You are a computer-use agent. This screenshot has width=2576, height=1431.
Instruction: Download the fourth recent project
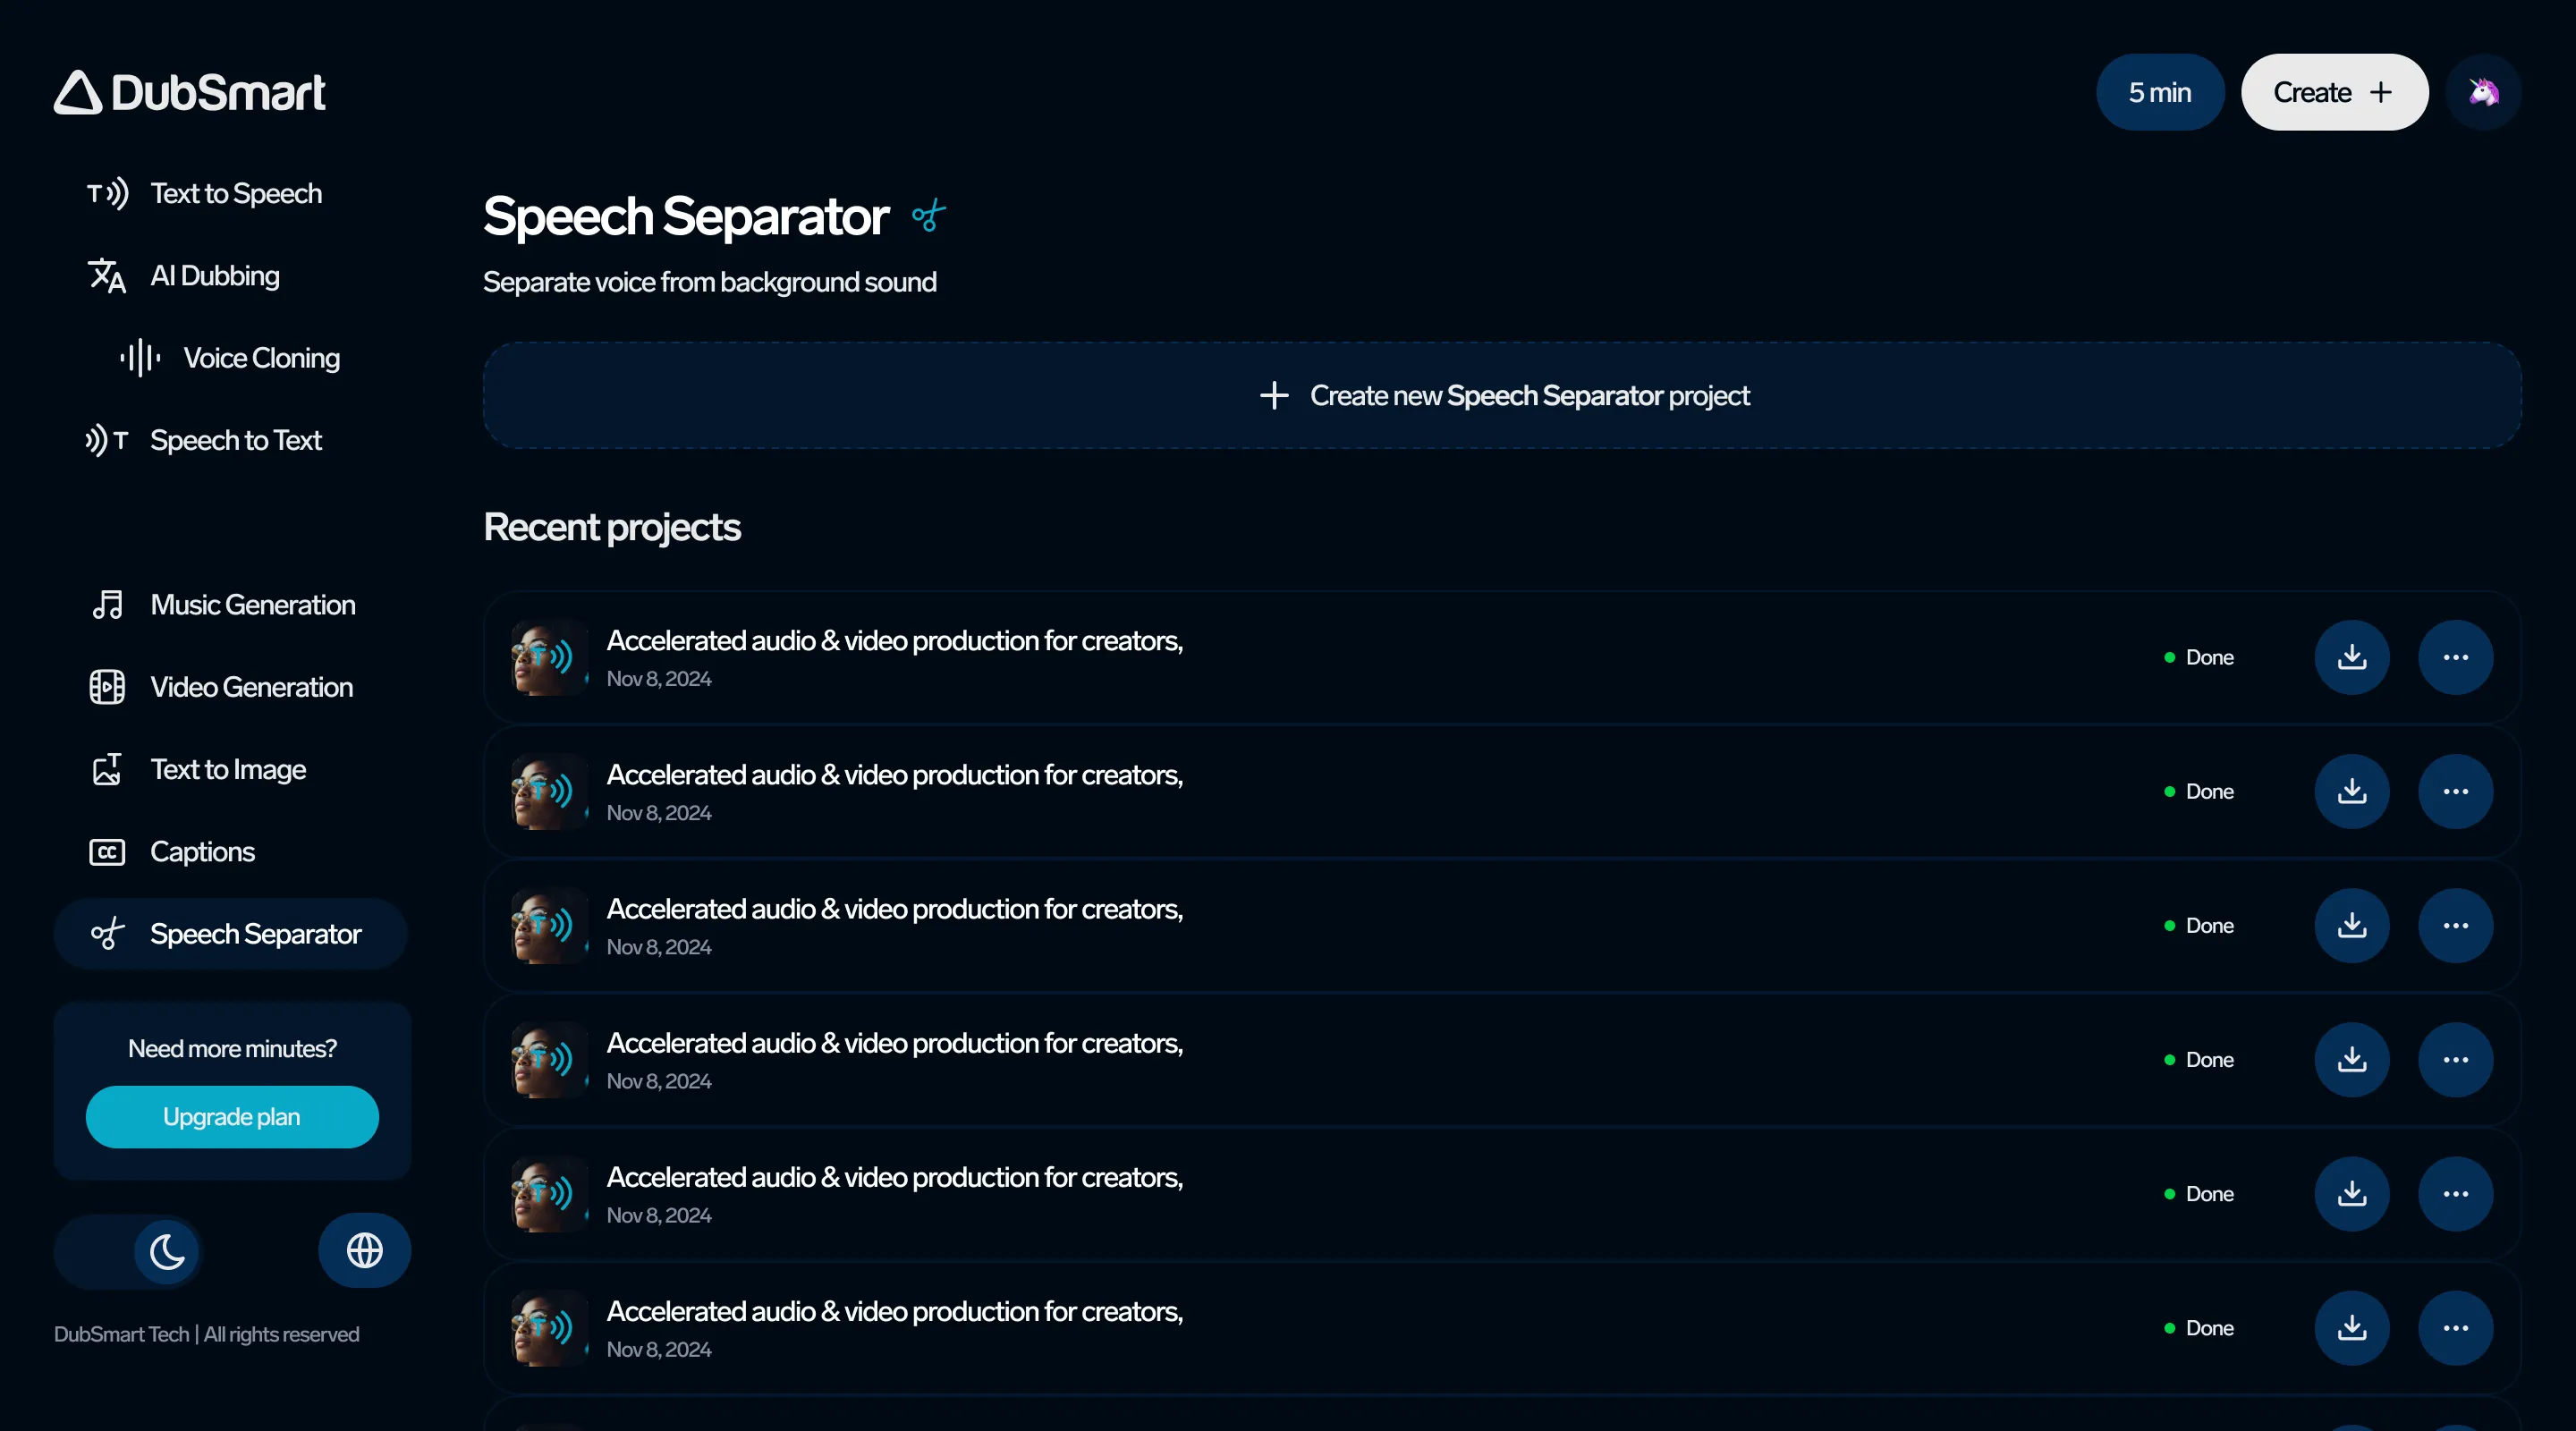(x=2352, y=1060)
